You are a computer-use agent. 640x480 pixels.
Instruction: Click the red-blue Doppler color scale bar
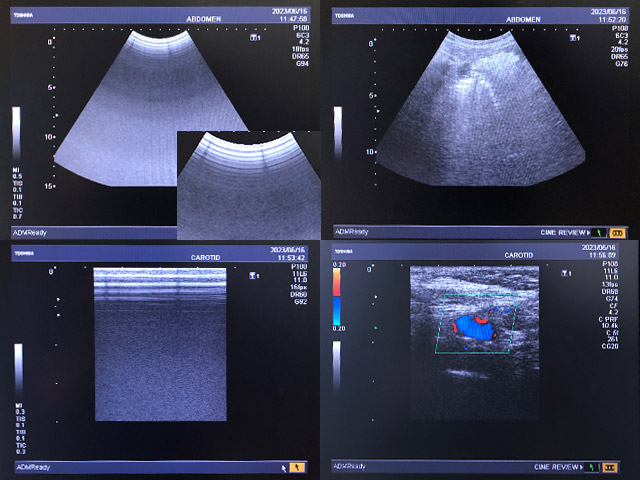coord(337,296)
